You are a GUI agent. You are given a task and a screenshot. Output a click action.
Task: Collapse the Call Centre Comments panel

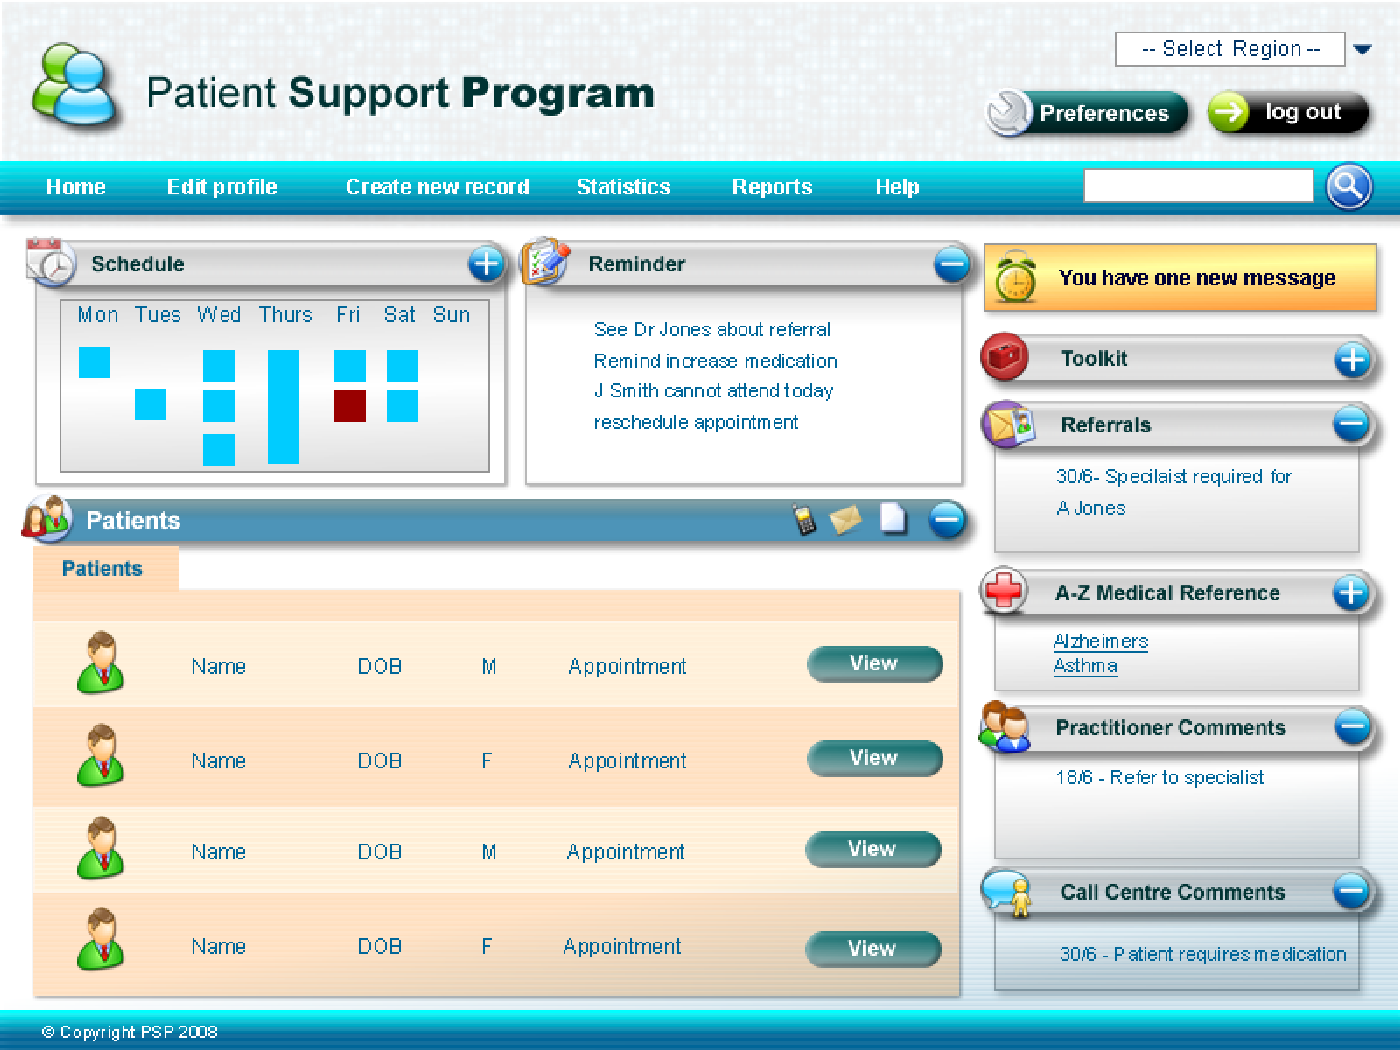[1351, 891]
